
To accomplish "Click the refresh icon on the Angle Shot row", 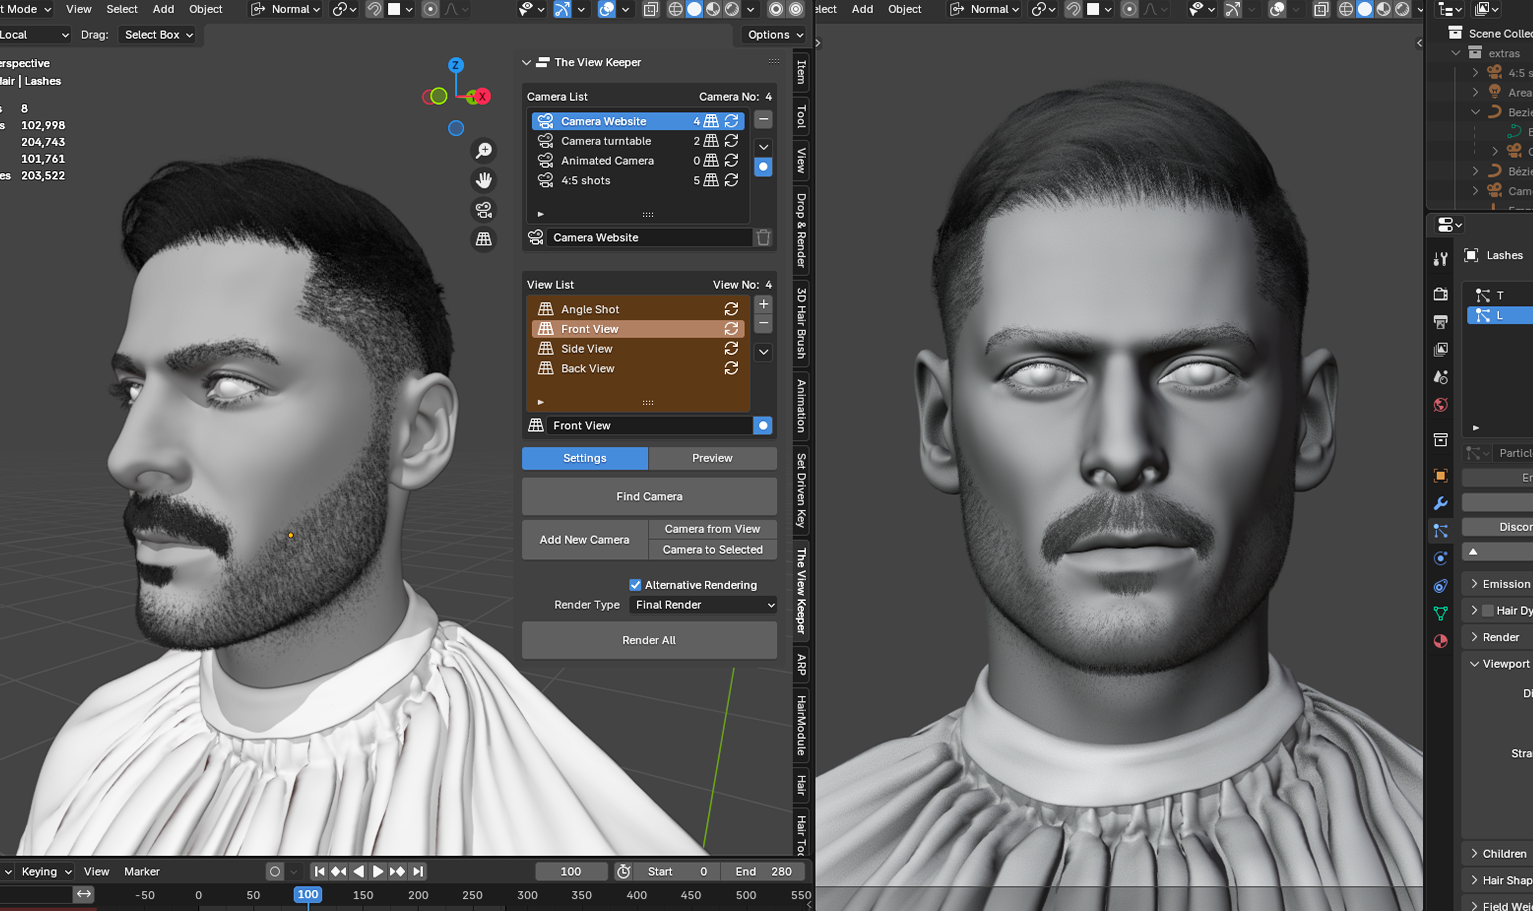I will pos(732,309).
